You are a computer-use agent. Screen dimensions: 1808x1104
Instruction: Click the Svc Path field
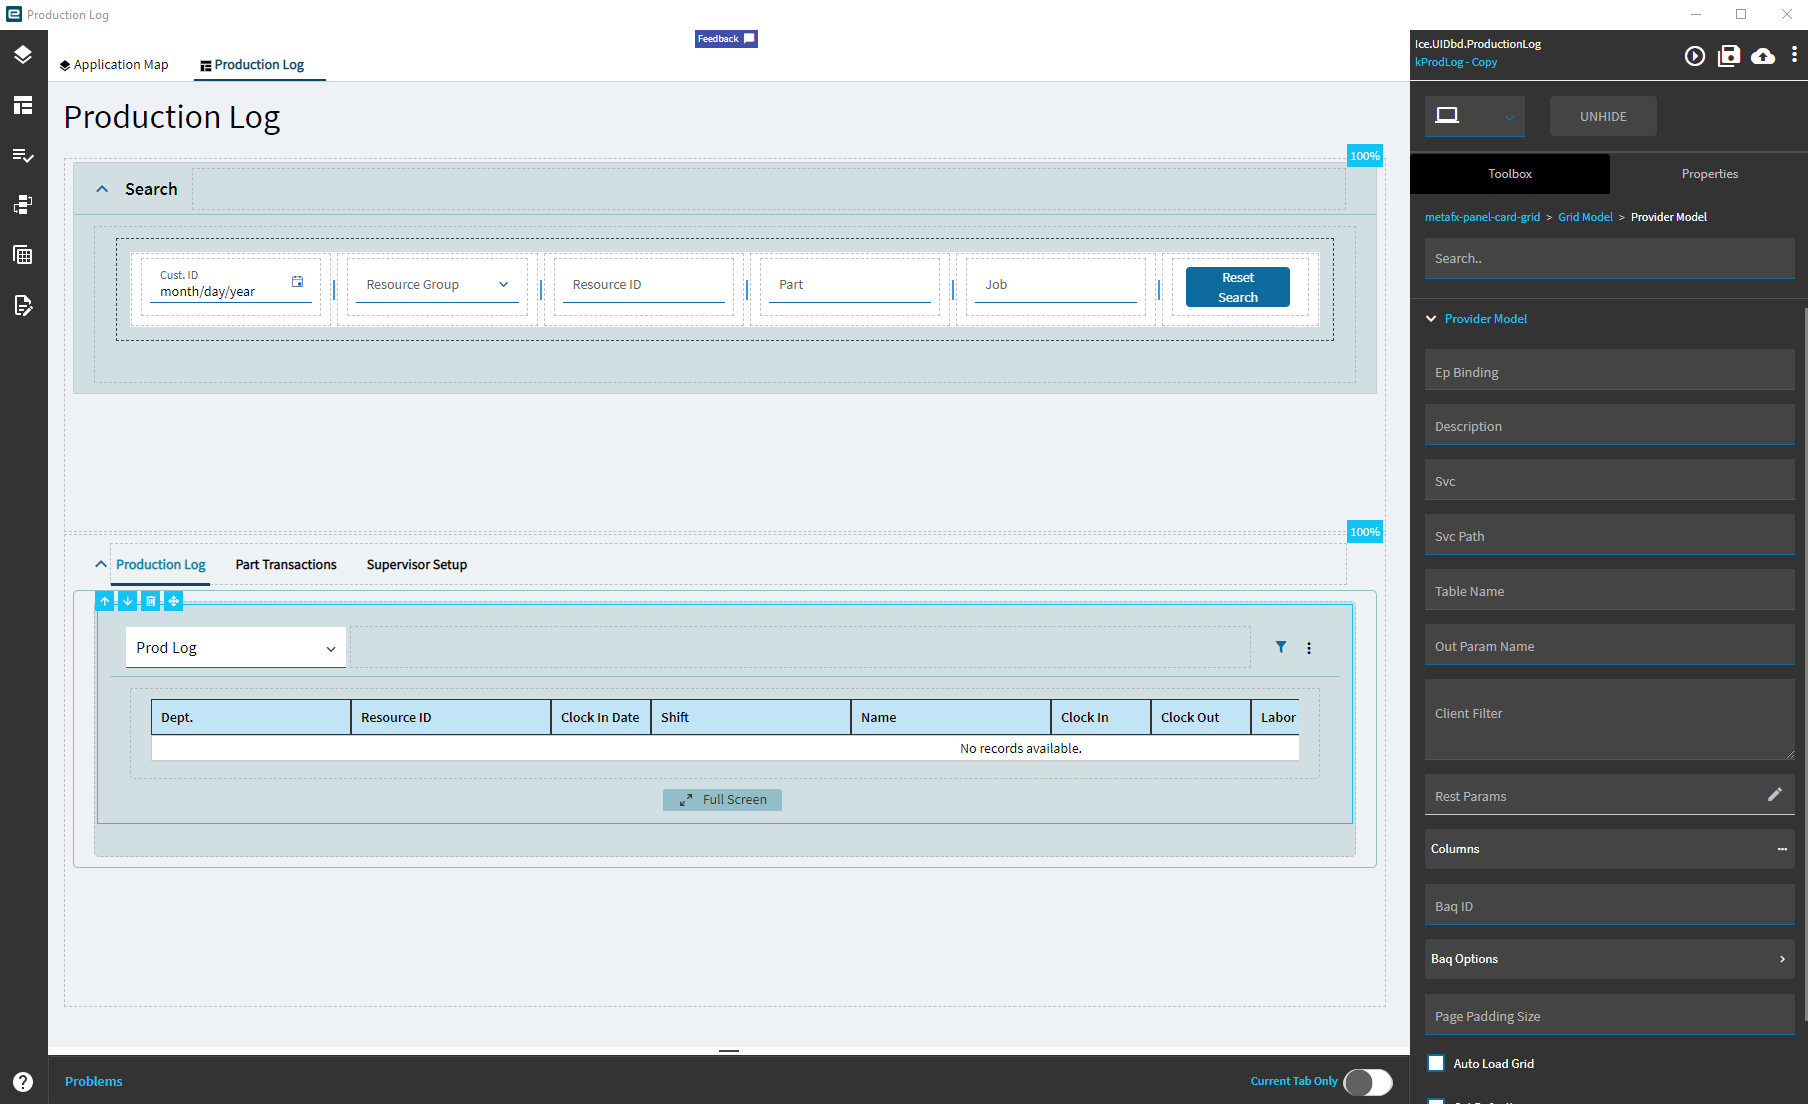1609,535
